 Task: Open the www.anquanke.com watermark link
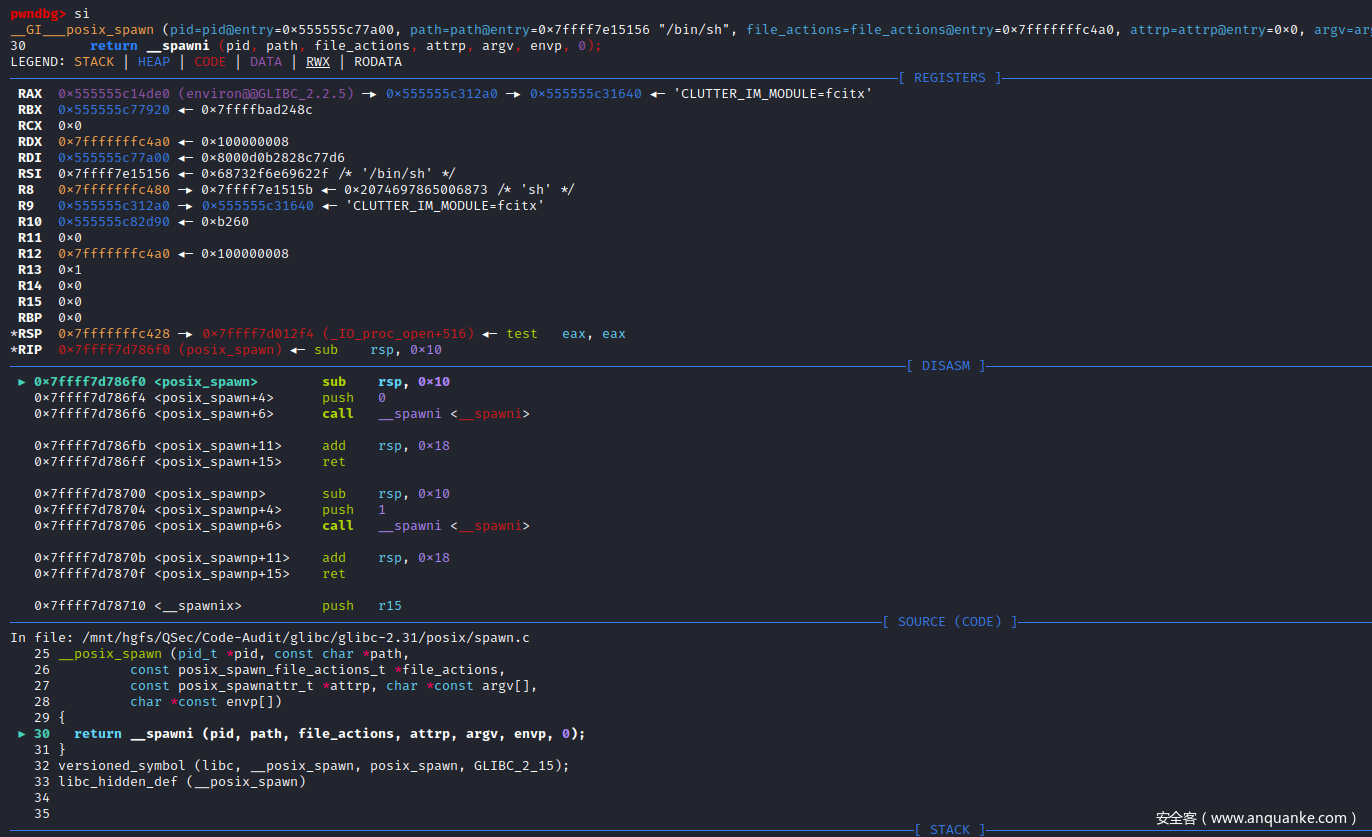coord(1256,818)
